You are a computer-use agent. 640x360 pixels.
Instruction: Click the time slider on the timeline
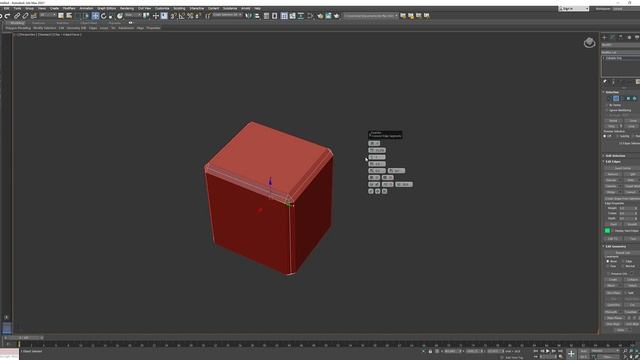coord(24,338)
